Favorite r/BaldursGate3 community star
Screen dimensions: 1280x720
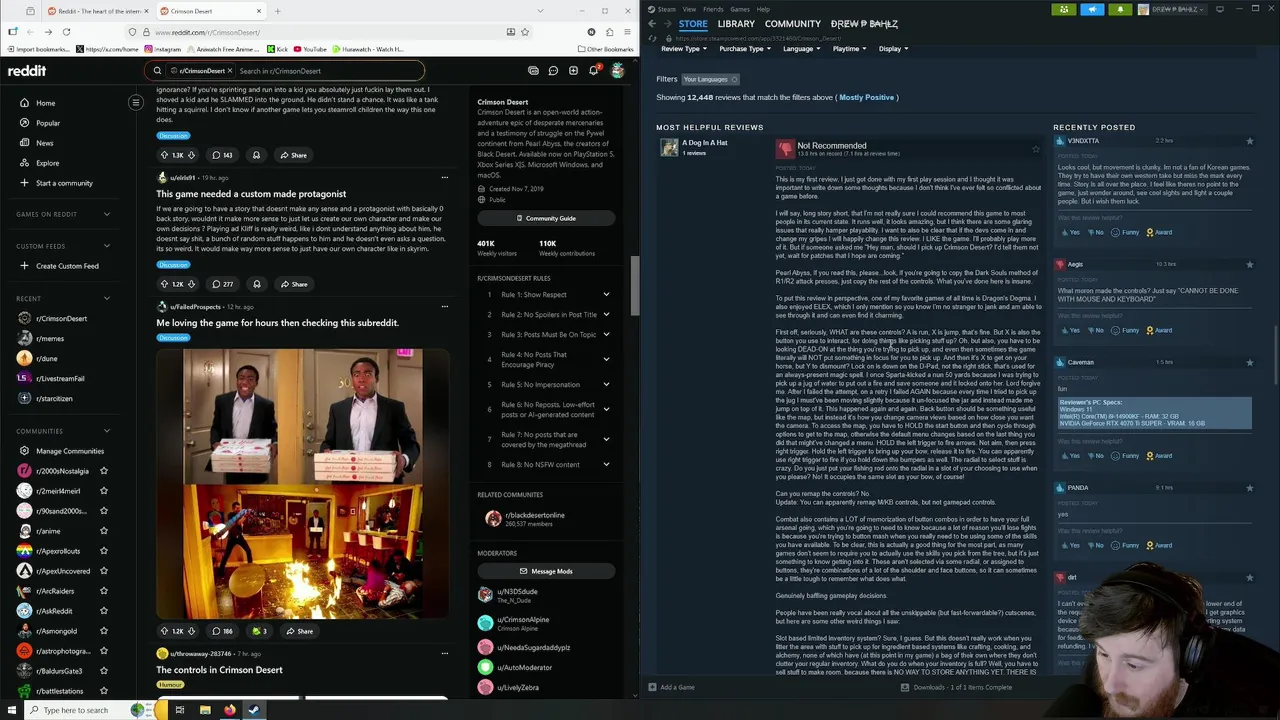103,671
